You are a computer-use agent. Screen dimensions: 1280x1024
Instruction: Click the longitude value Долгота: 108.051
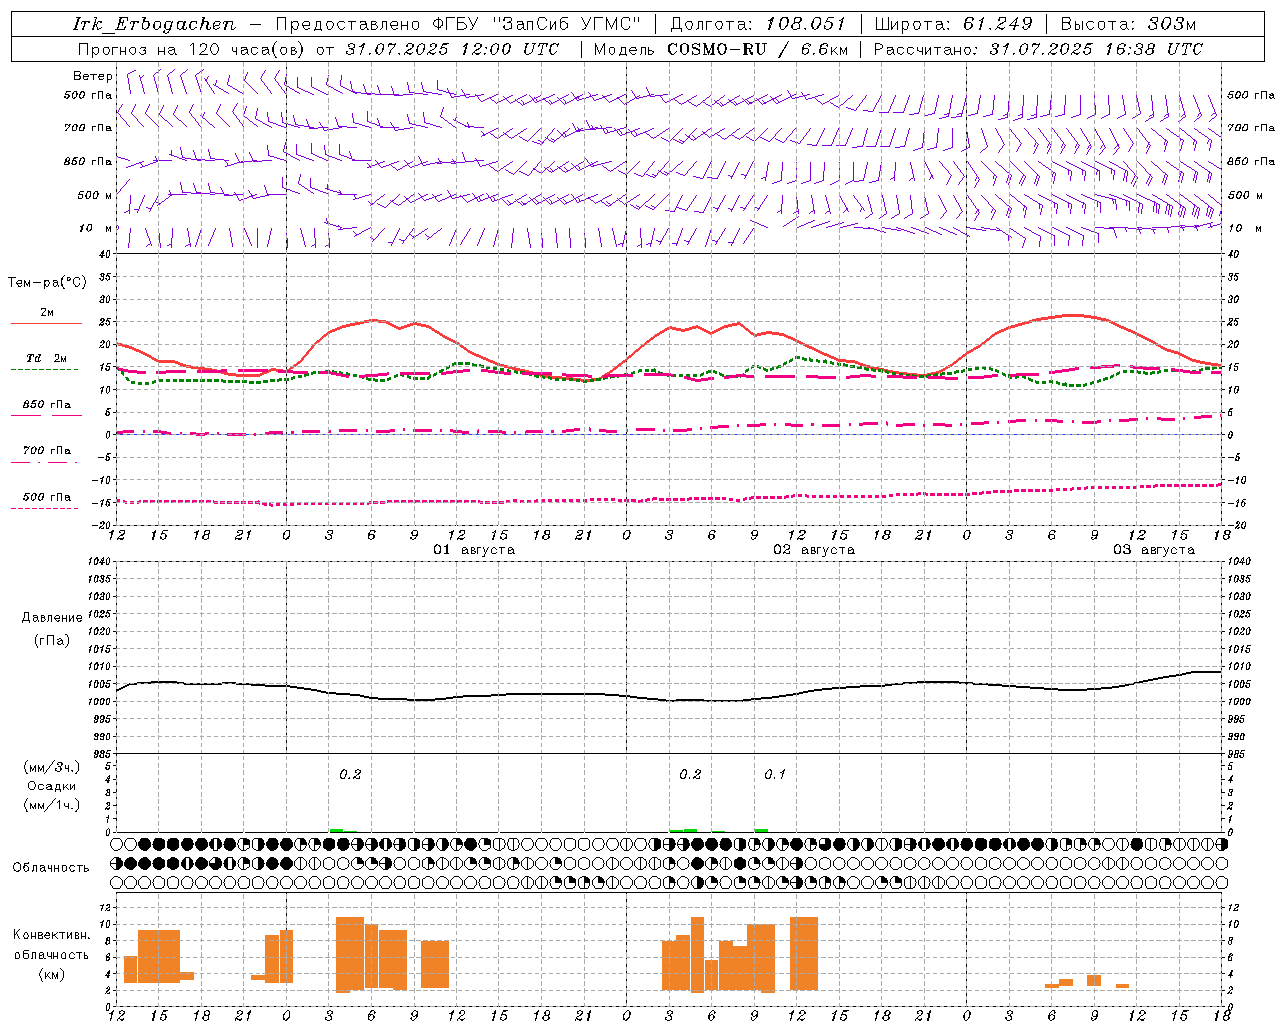[758, 24]
